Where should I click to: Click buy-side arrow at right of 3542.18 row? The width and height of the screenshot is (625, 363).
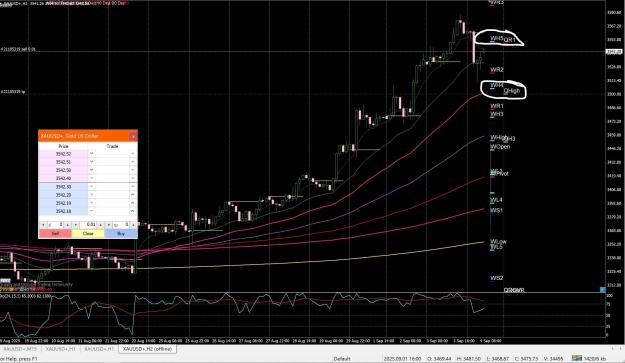click(133, 211)
